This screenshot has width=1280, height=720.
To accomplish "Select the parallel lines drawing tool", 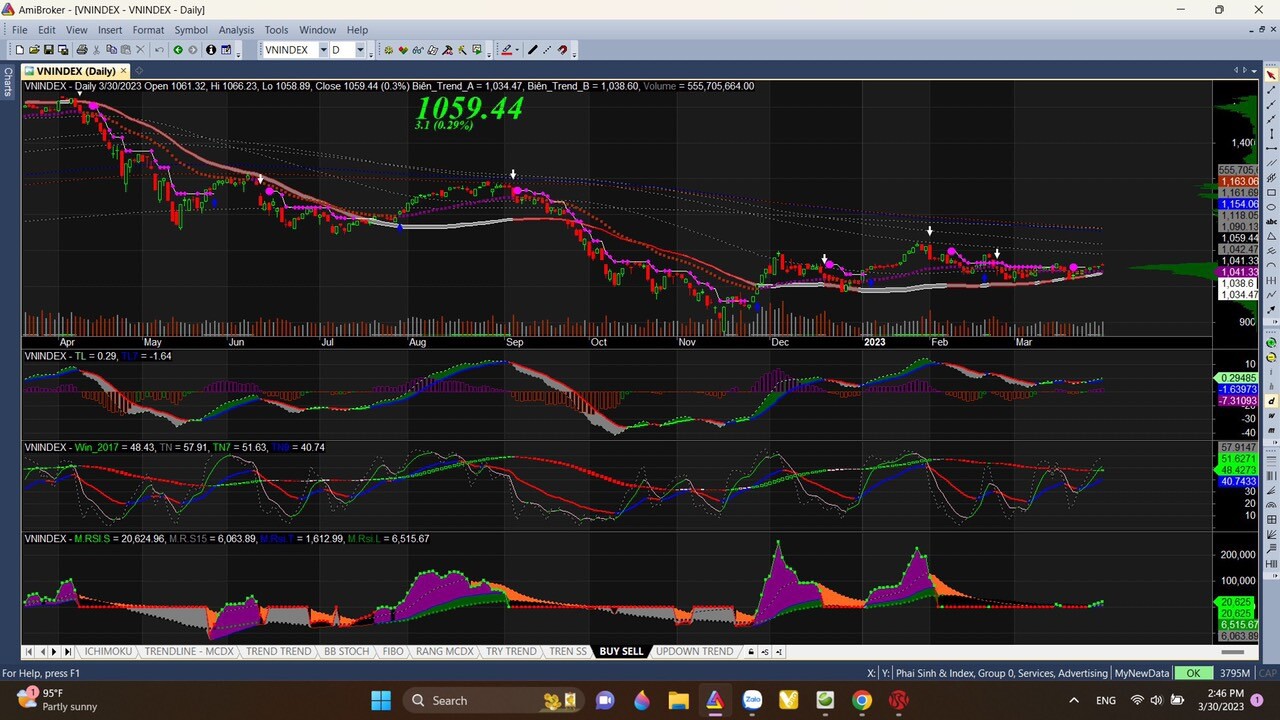I will (x=1271, y=163).
